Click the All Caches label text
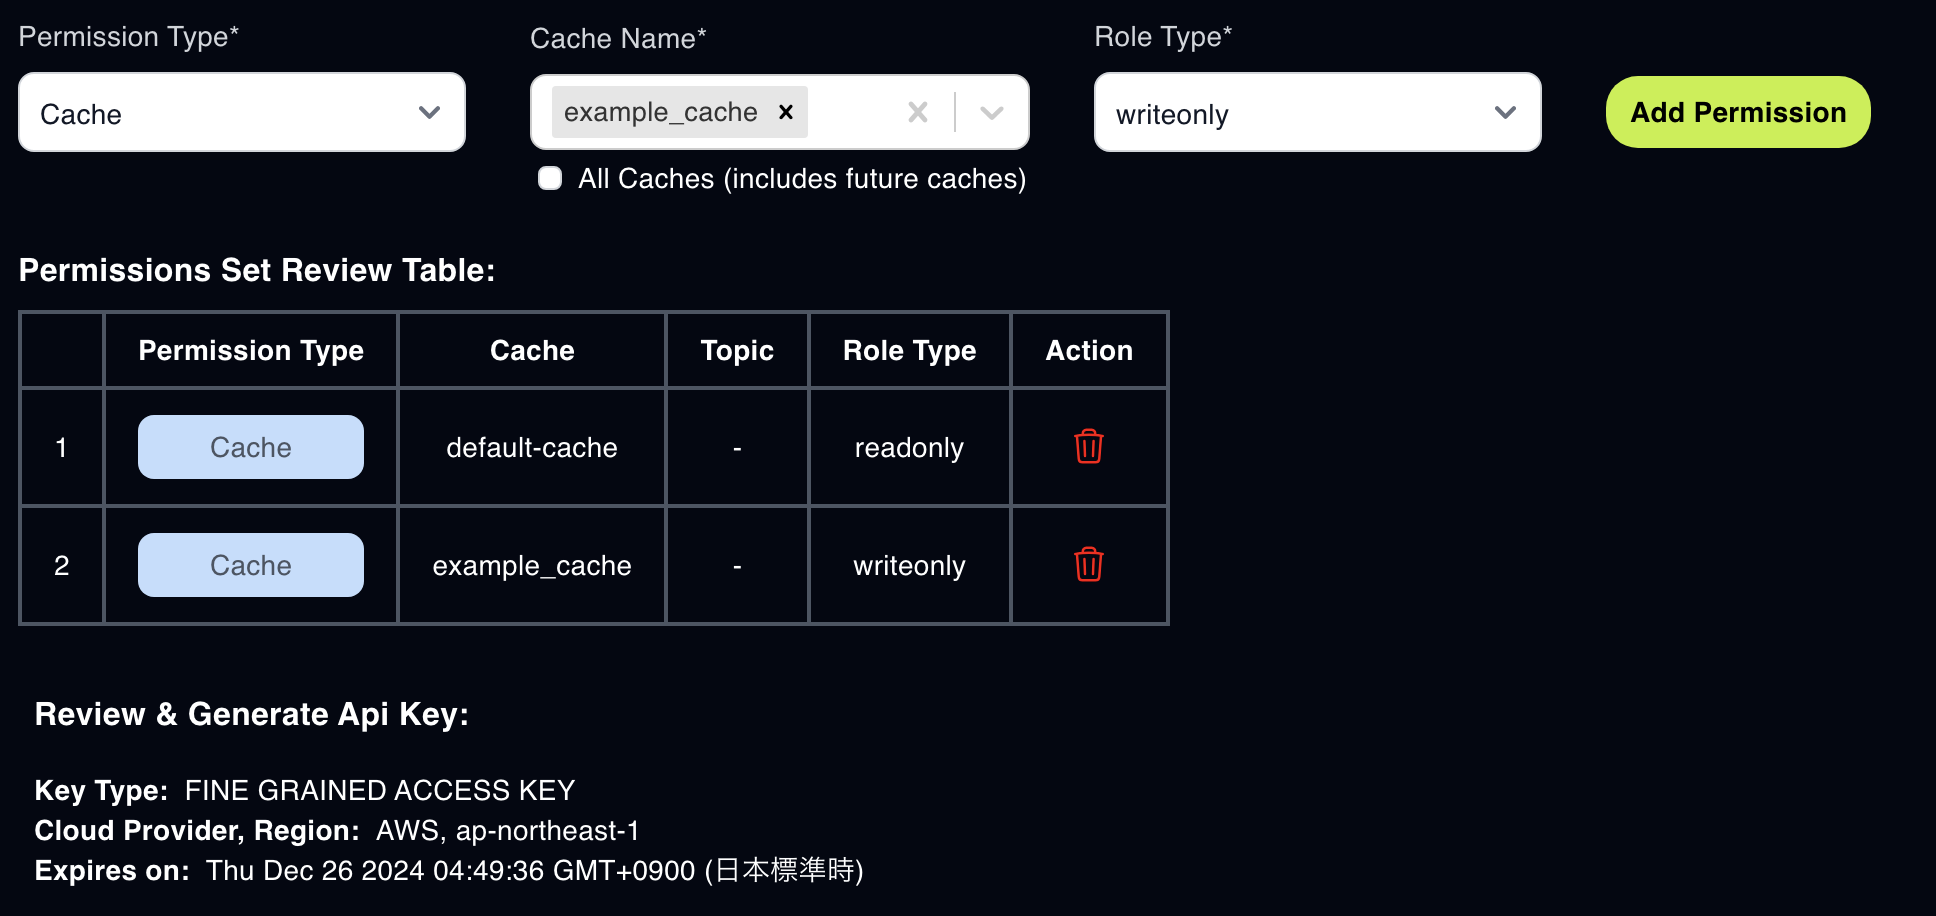1936x916 pixels. [802, 178]
